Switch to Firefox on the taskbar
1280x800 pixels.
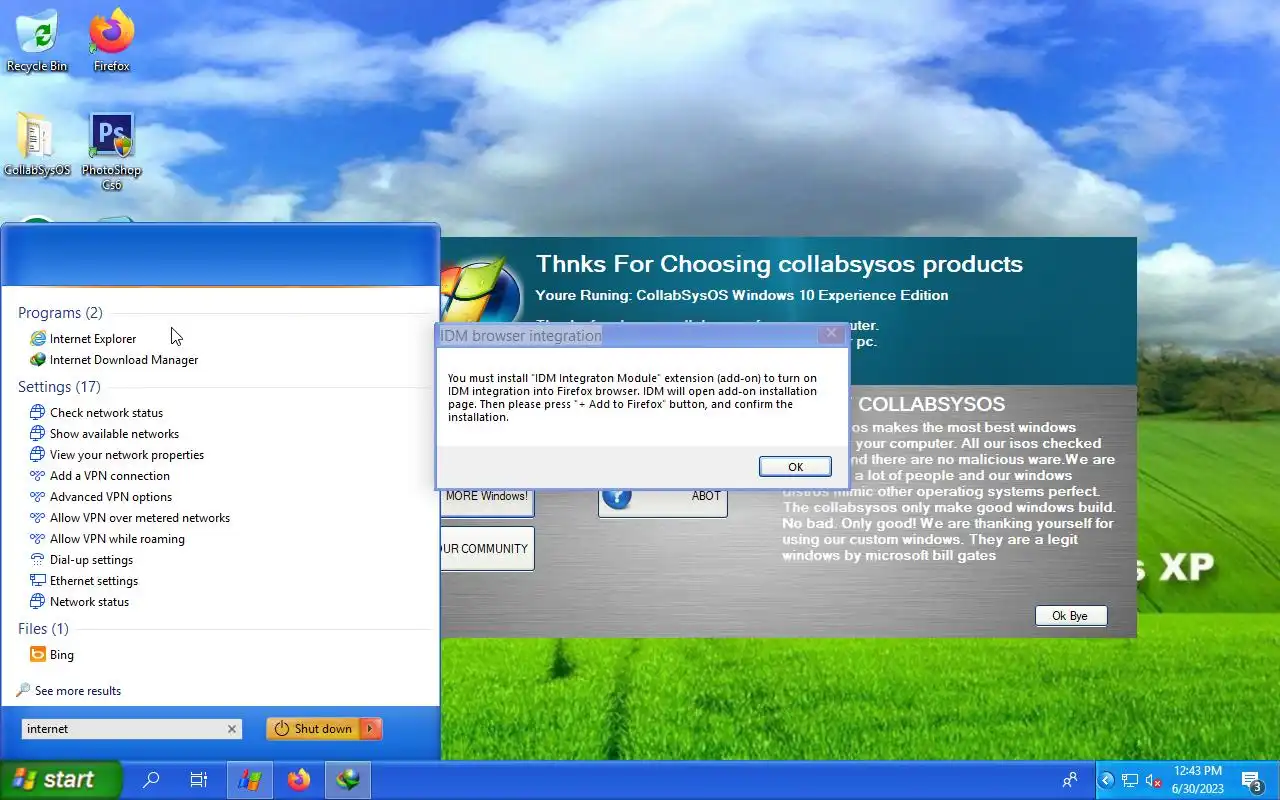299,780
